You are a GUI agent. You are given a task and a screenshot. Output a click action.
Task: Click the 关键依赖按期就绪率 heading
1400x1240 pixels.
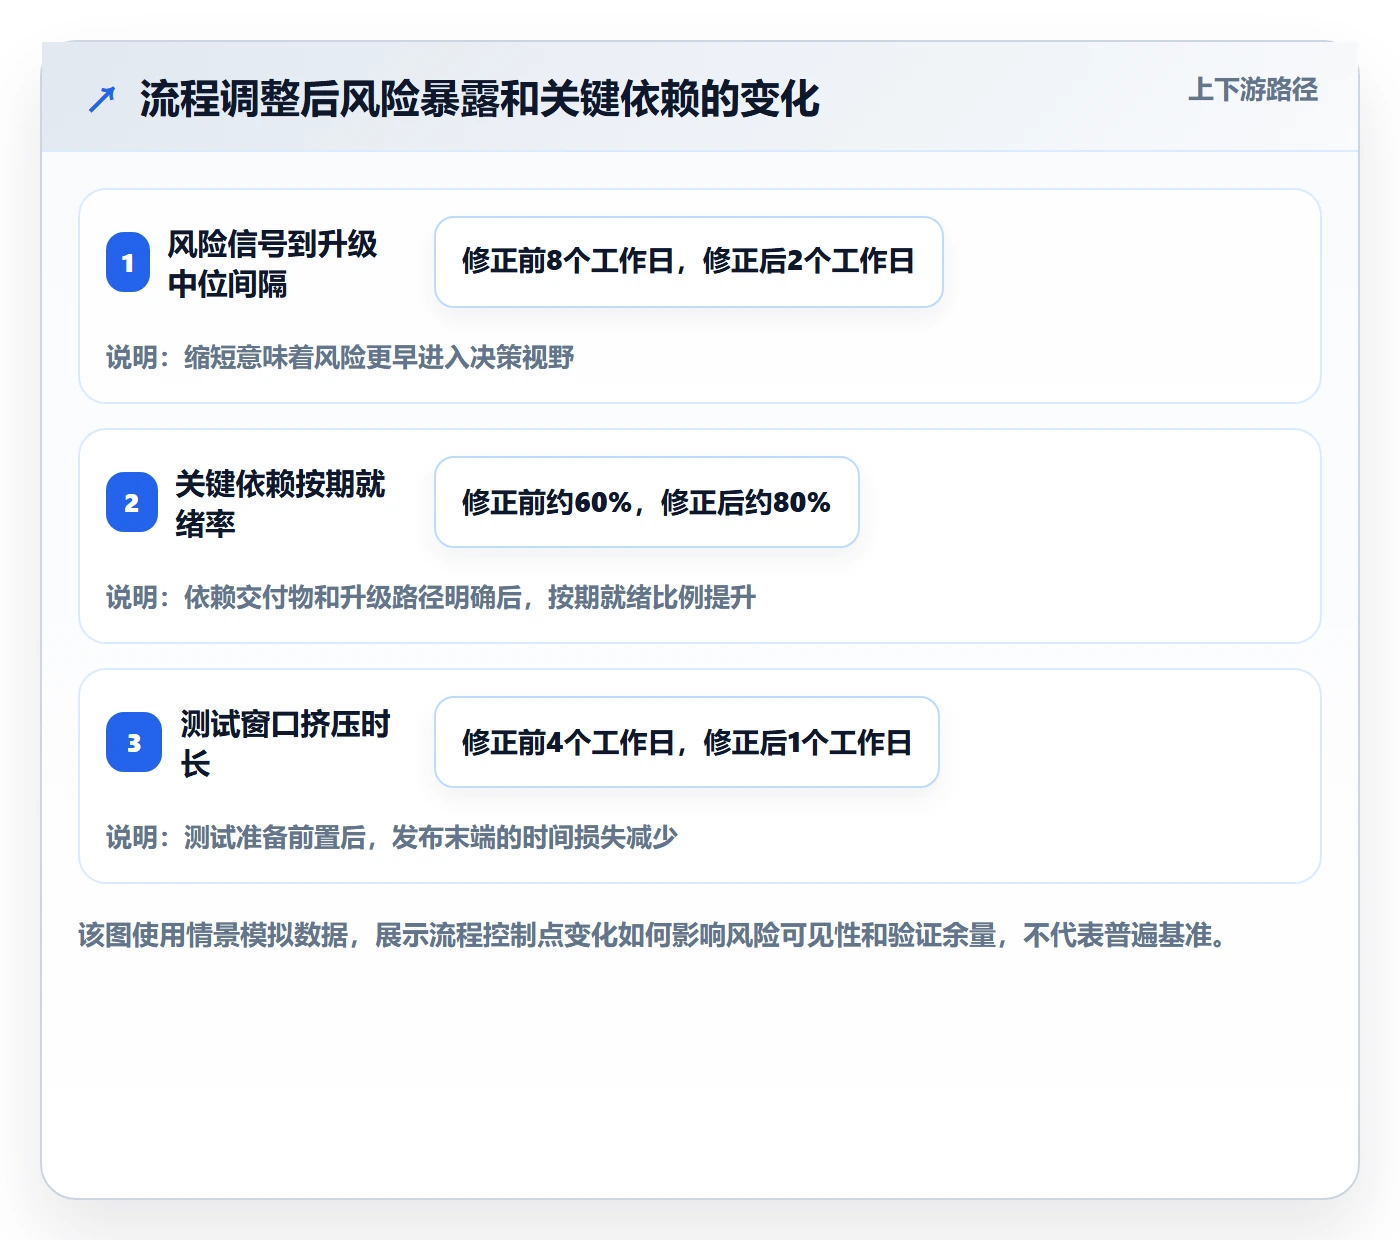[280, 503]
